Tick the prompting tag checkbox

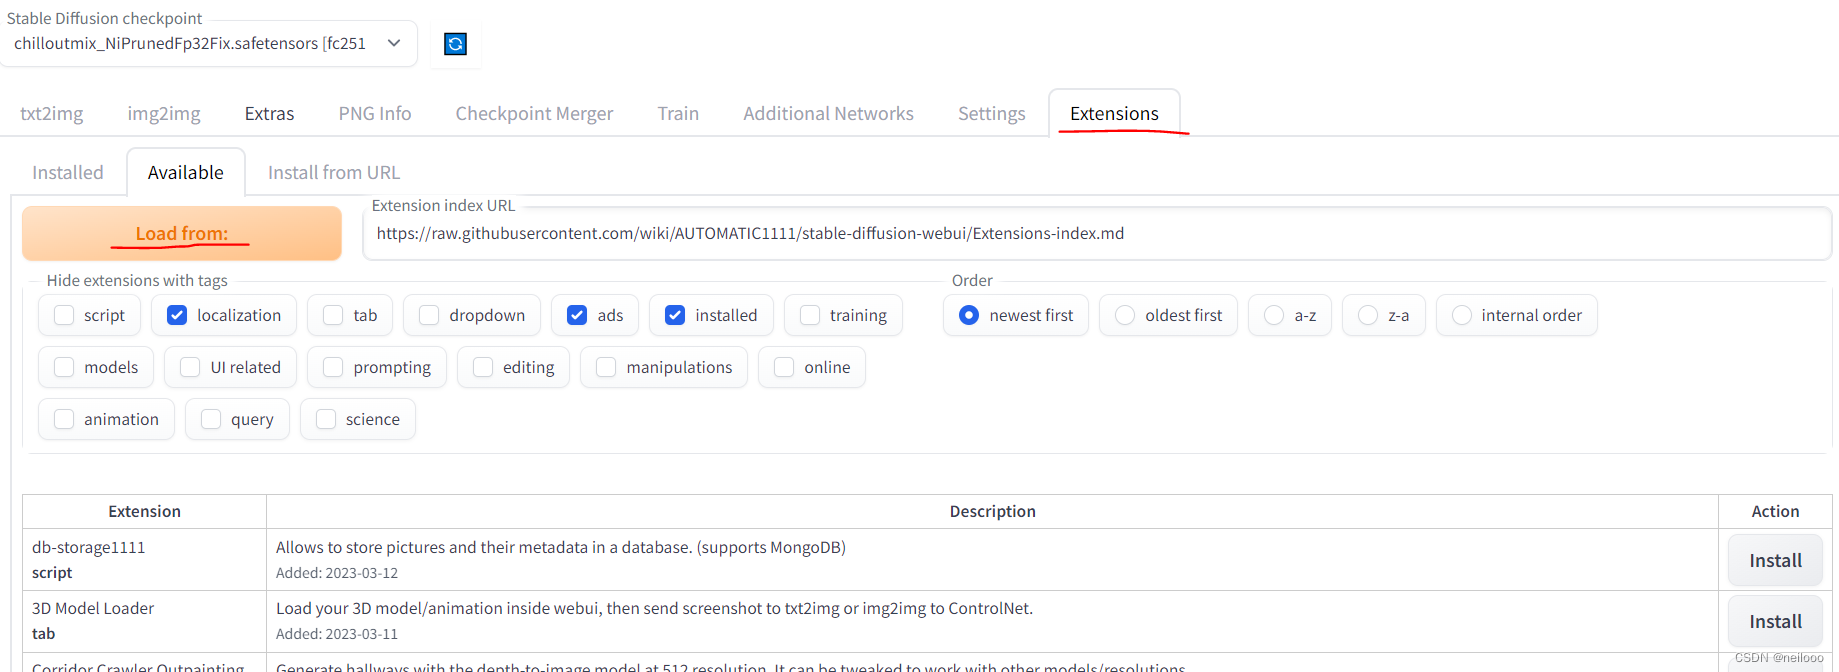[333, 368]
